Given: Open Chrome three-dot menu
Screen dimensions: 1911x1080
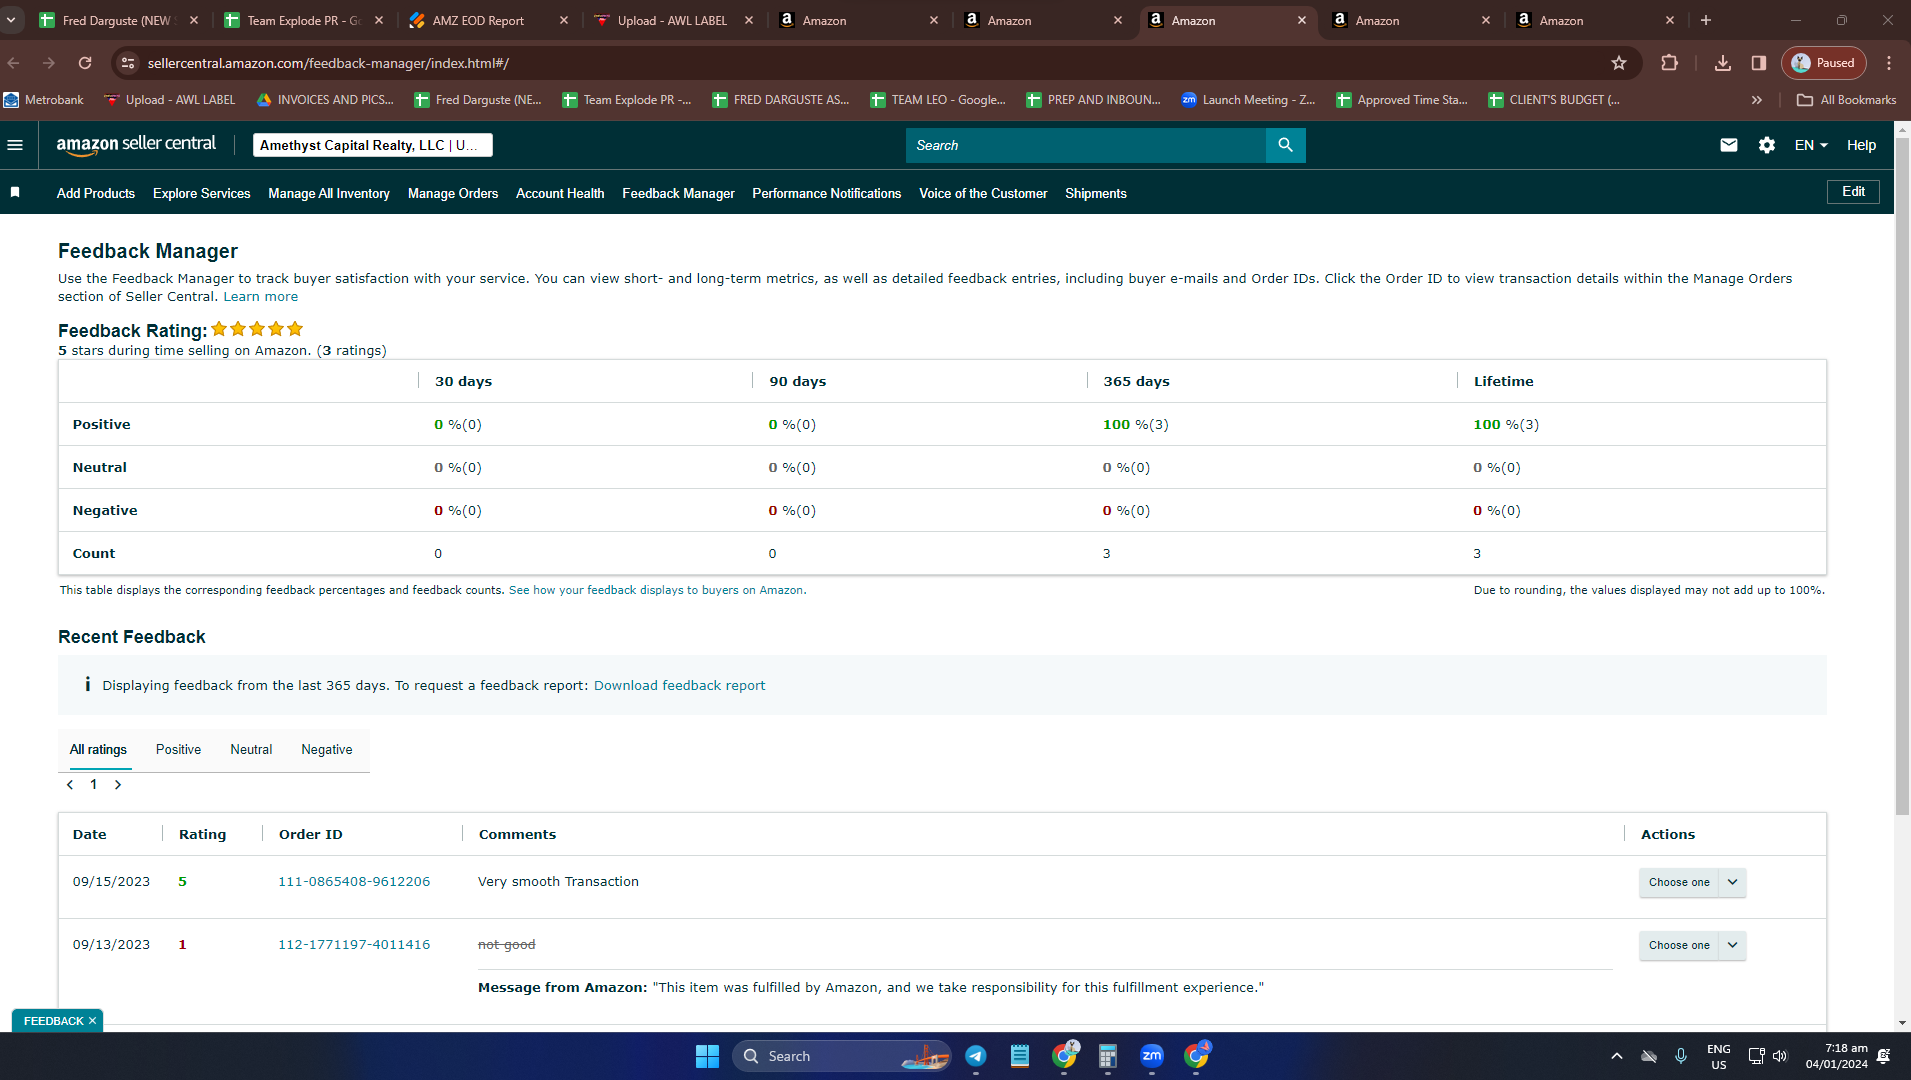Looking at the screenshot, I should pyautogui.click(x=1889, y=63).
